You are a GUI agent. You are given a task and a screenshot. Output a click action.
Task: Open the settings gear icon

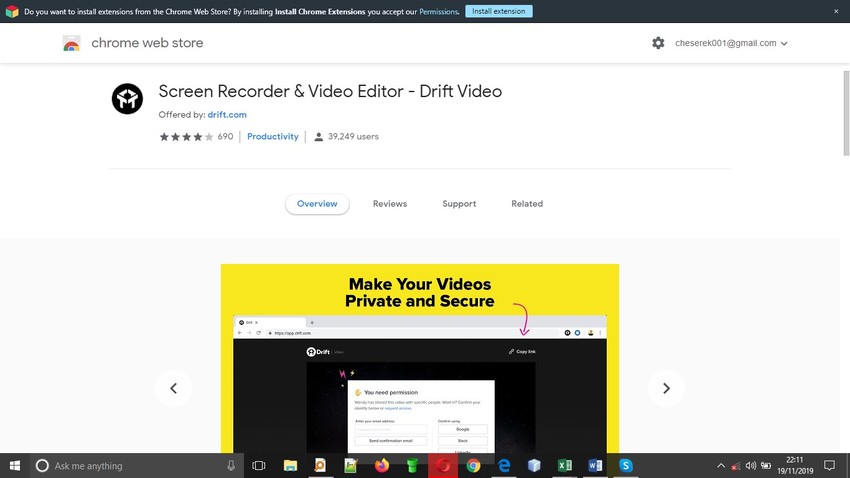pos(658,43)
